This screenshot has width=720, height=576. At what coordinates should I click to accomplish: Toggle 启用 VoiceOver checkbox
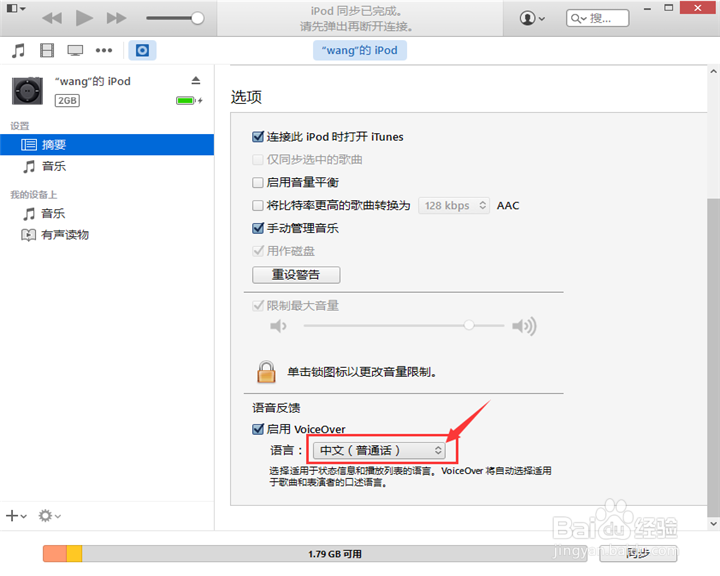[x=258, y=429]
